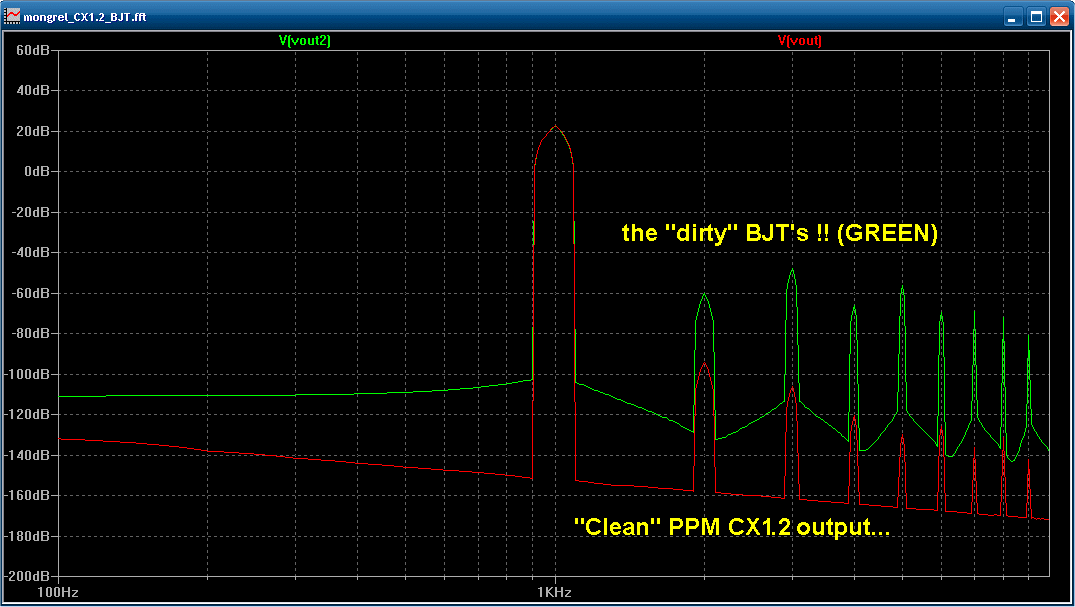Click the fundamental peak top near 20dB
1075x607 pixels.
pyautogui.click(x=555, y=127)
